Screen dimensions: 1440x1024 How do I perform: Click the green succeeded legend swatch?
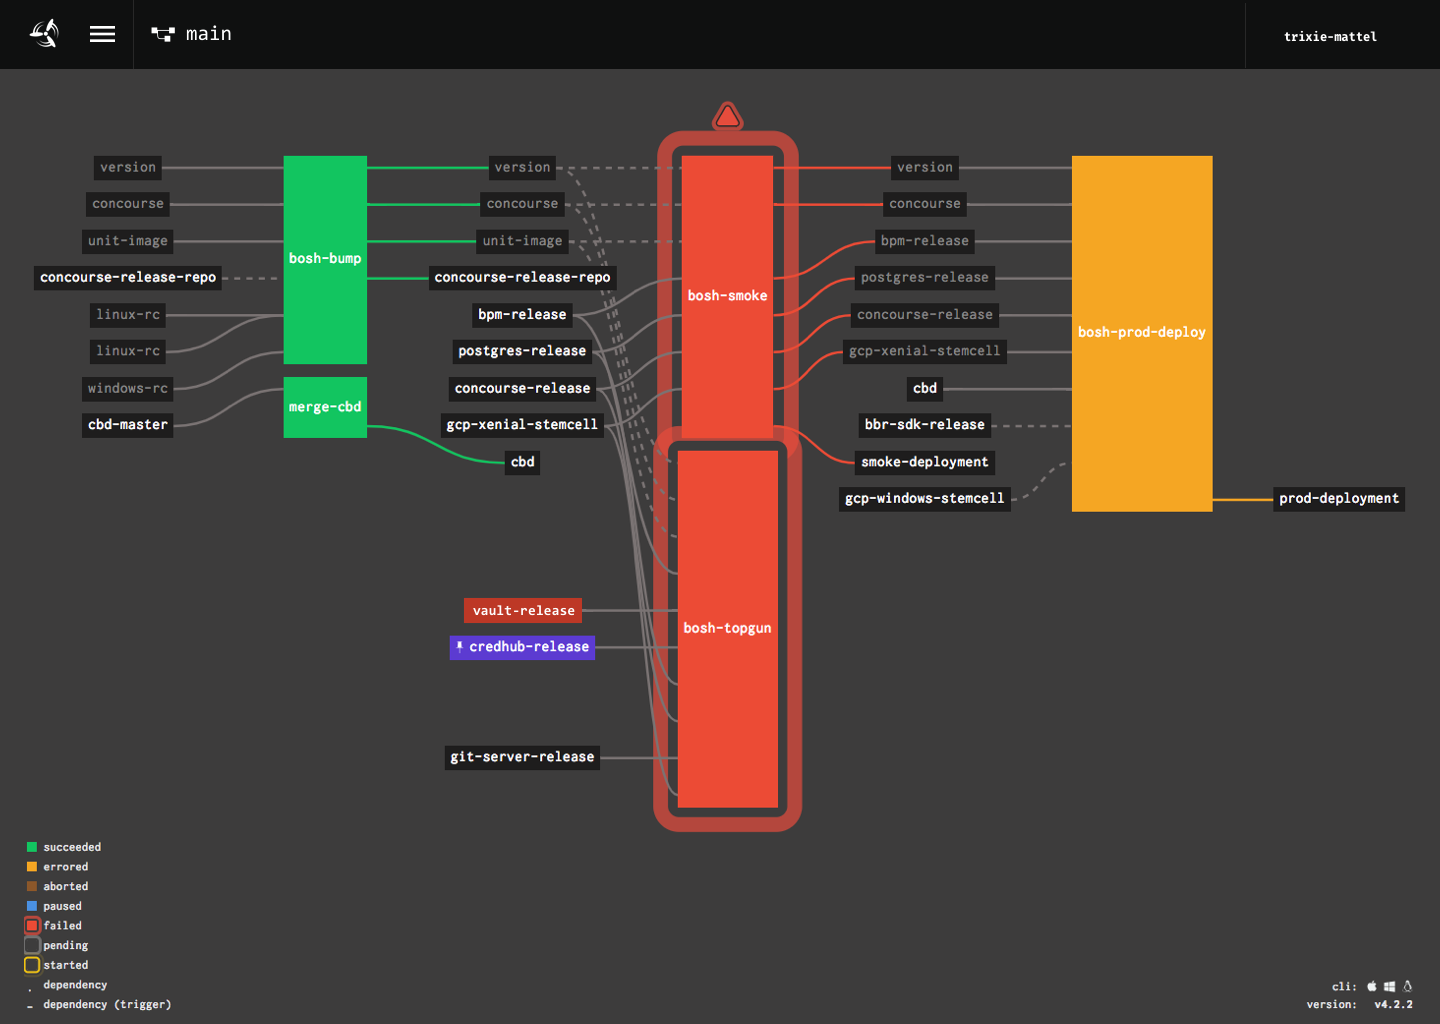31,846
